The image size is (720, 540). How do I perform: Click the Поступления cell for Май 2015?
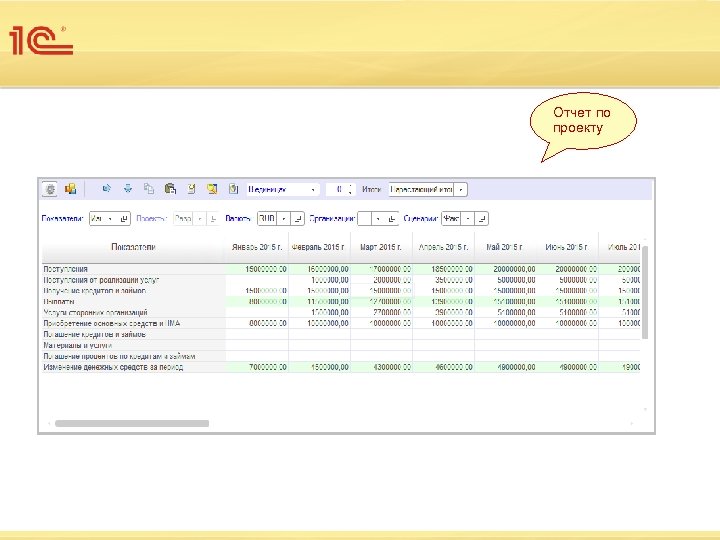point(505,269)
